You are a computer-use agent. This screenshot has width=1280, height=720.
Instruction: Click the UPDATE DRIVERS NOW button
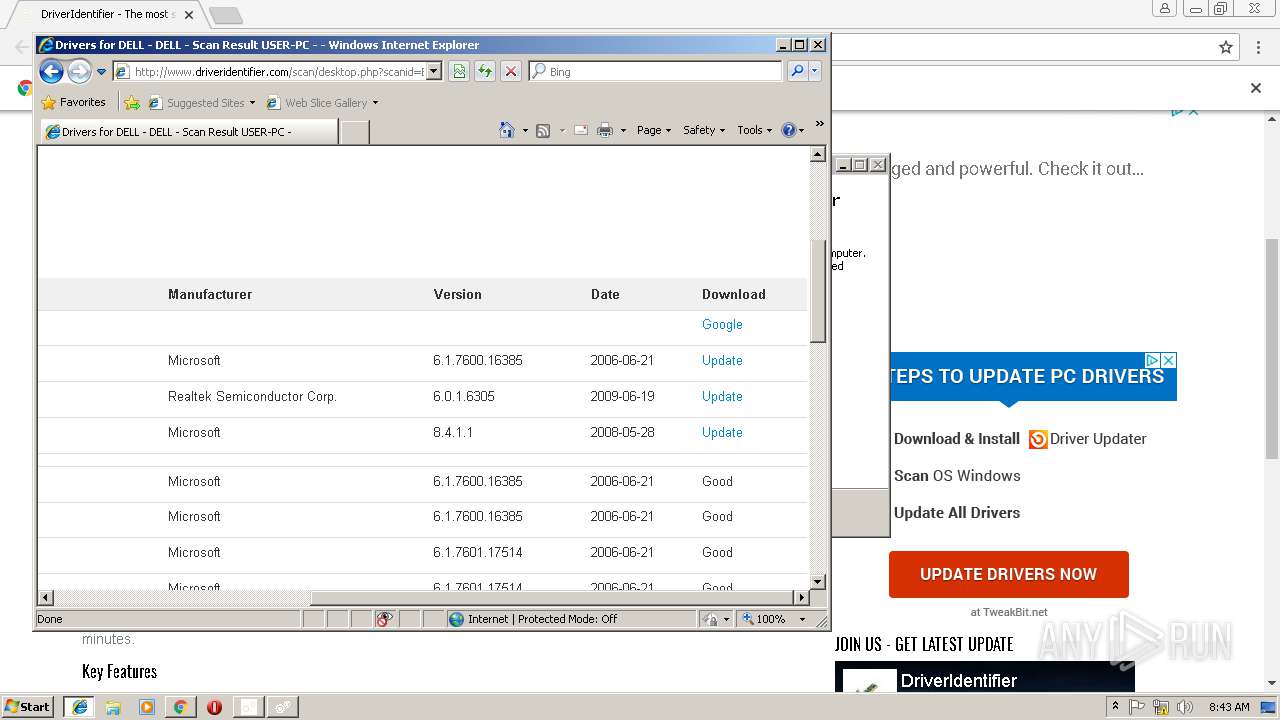click(1008, 574)
